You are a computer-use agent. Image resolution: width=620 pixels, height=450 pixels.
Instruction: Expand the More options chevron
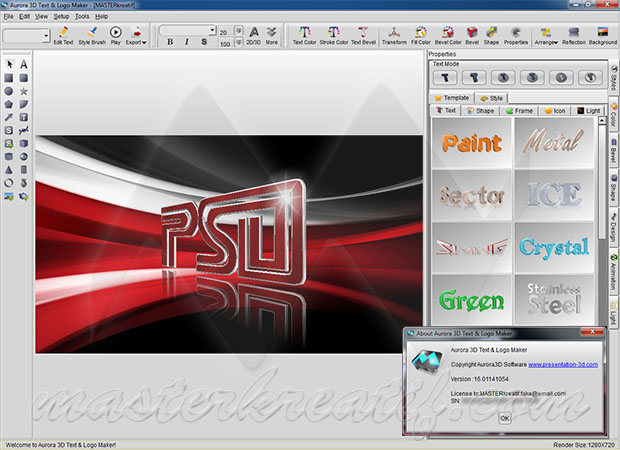[272, 36]
